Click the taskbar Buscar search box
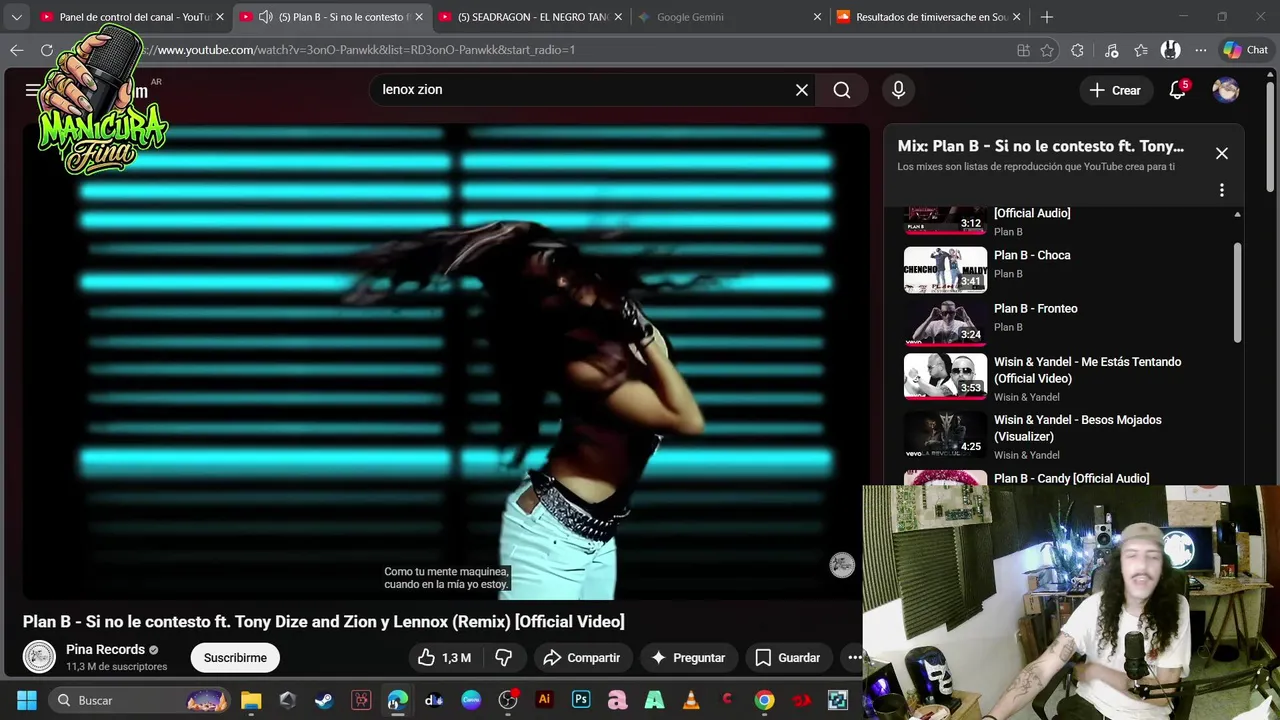Viewport: 1280px width, 720px height. [140, 700]
